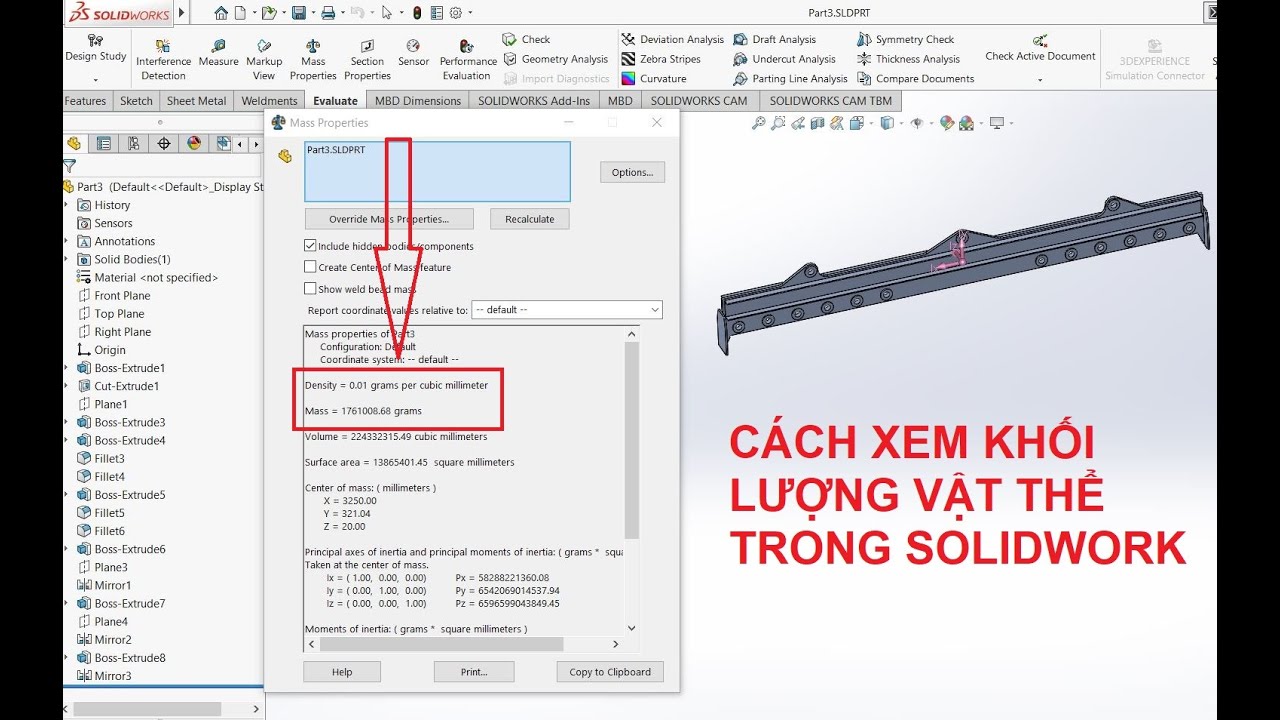Select the Mirror1 feature
Image resolution: width=1280 pixels, height=720 pixels.
(104, 585)
